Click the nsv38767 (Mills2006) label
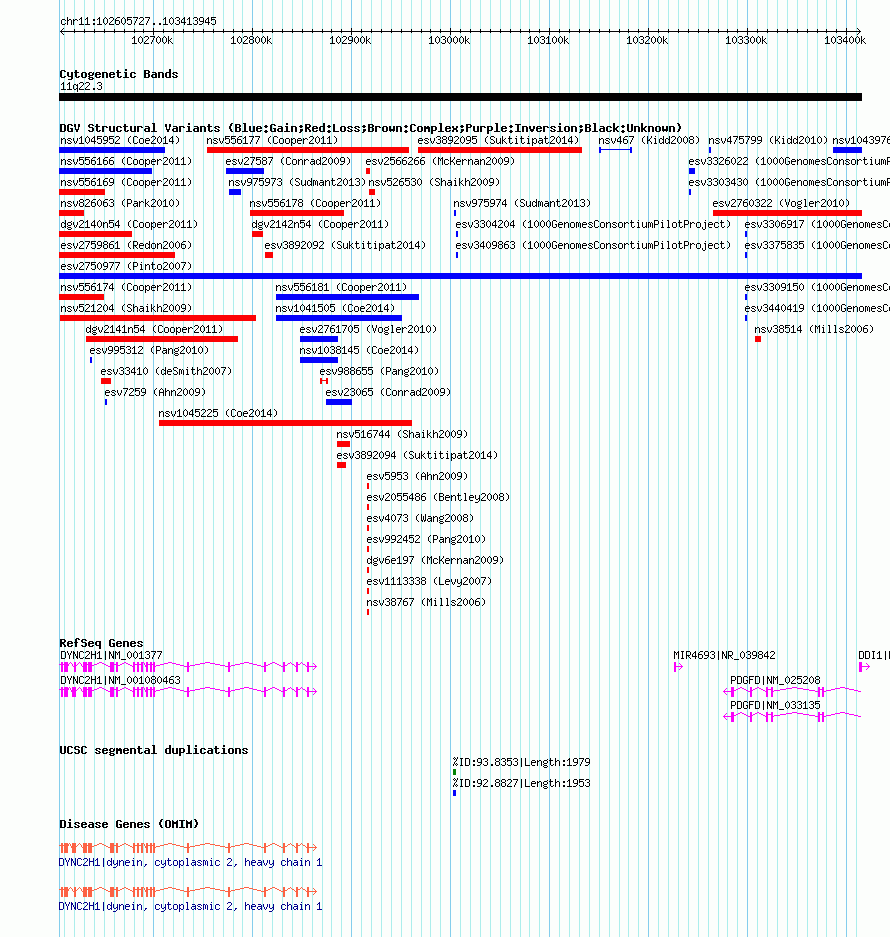Viewport: 890px width, 937px height. (426, 602)
